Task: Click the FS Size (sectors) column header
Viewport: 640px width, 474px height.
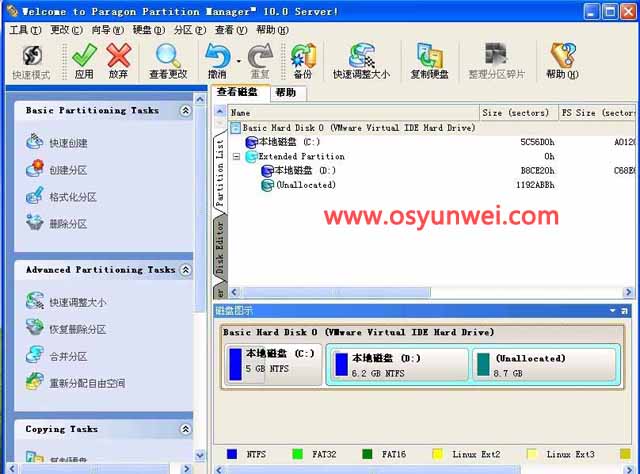Action: 597,113
